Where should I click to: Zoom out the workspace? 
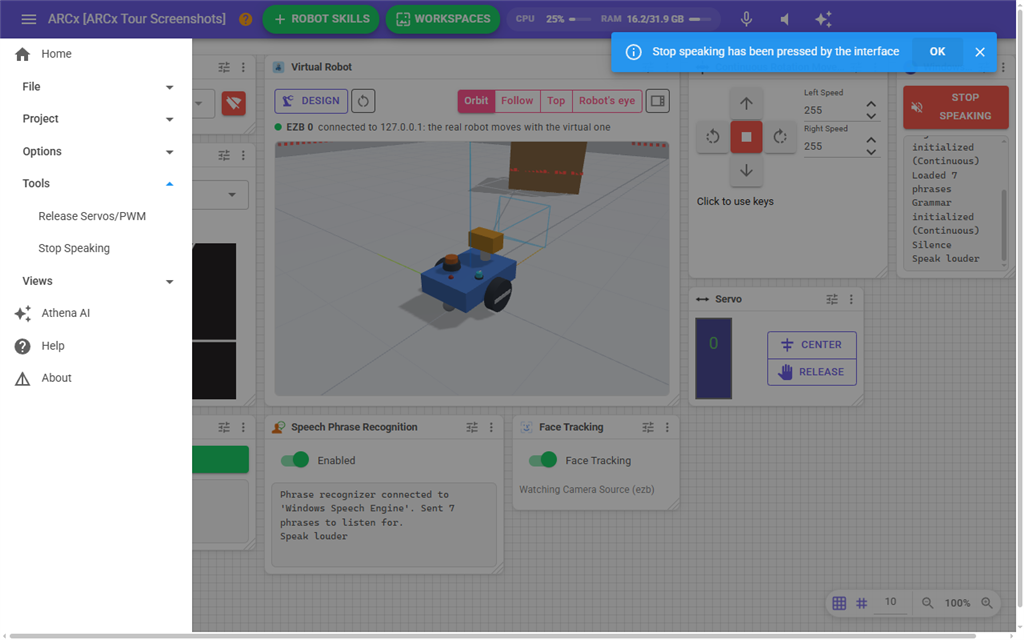(927, 603)
